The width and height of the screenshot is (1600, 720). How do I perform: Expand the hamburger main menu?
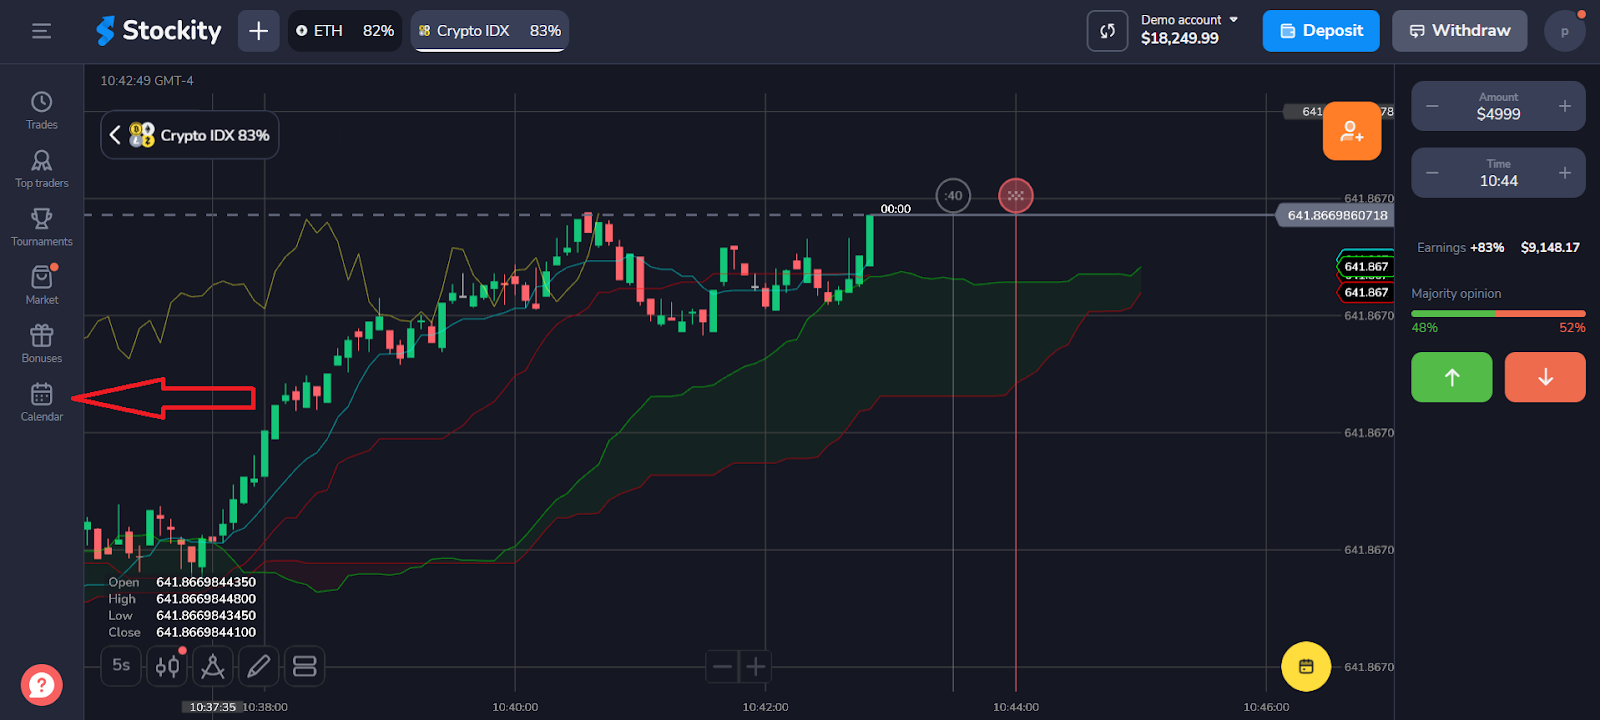point(41,31)
